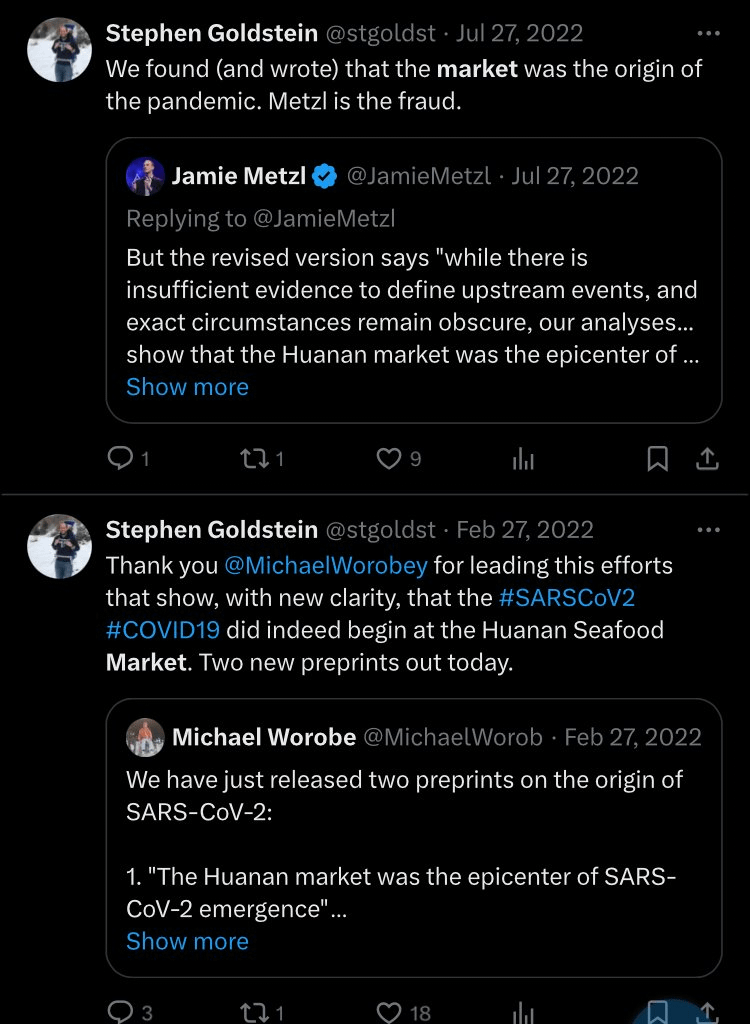Open Stephen Goldstein's avatar on top tweet
750x1024 pixels.
60,49
